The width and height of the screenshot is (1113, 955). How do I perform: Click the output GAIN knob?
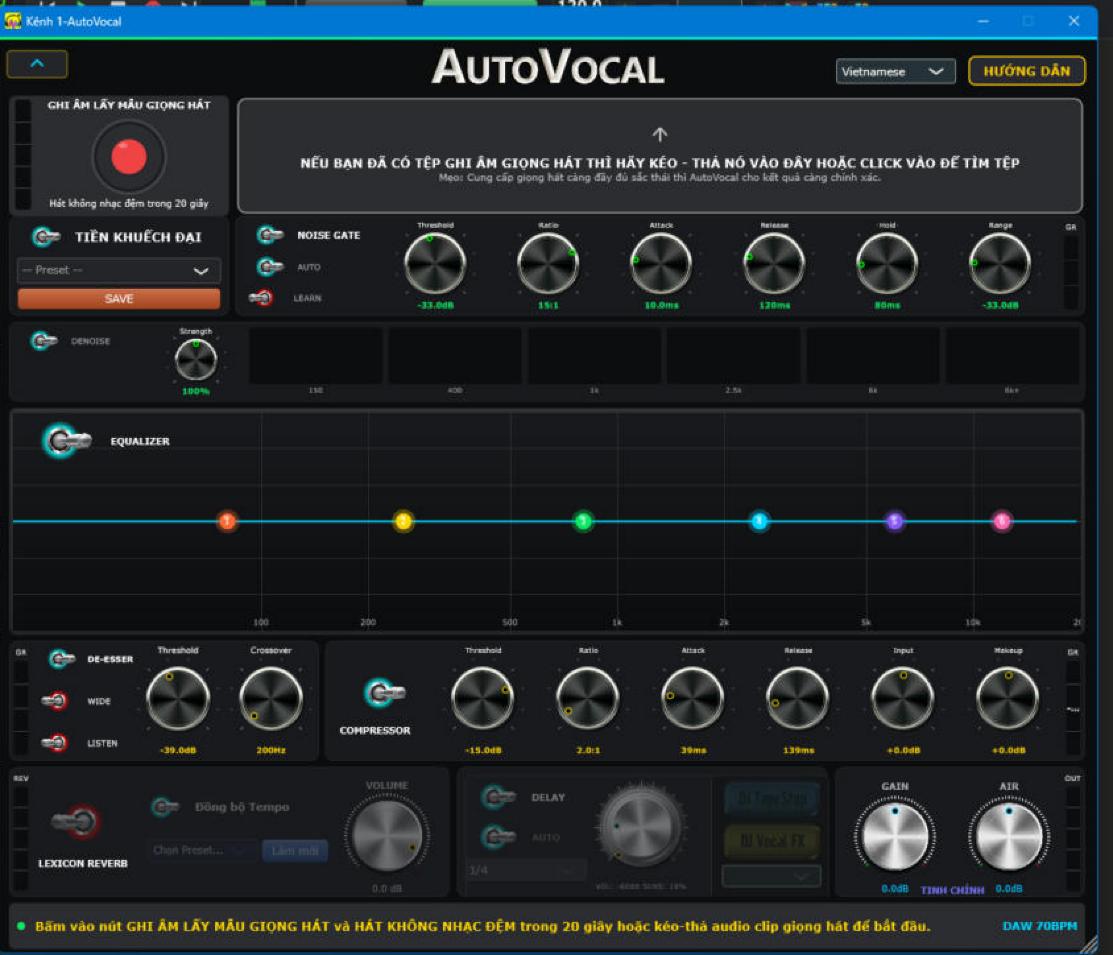point(894,838)
